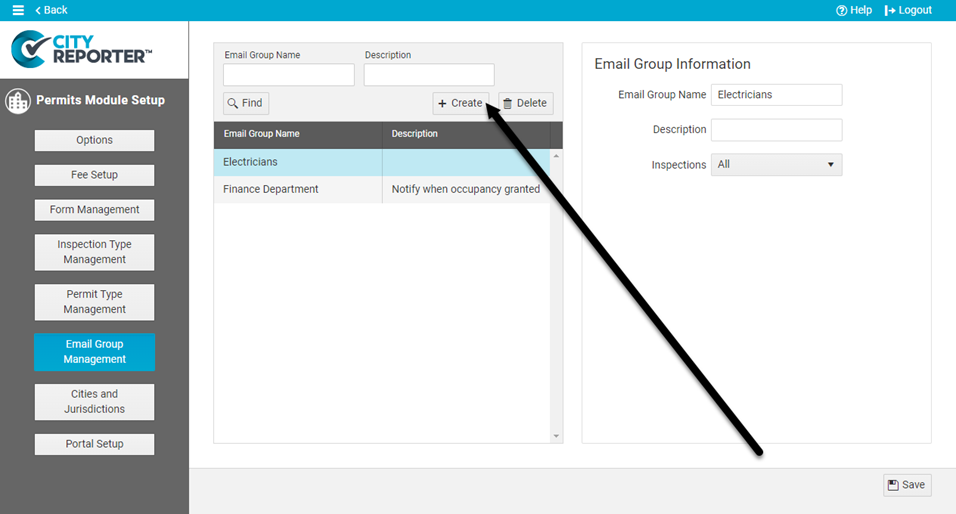Image resolution: width=956 pixels, height=514 pixels.
Task: Open the Options setup page
Action: [x=95, y=140]
